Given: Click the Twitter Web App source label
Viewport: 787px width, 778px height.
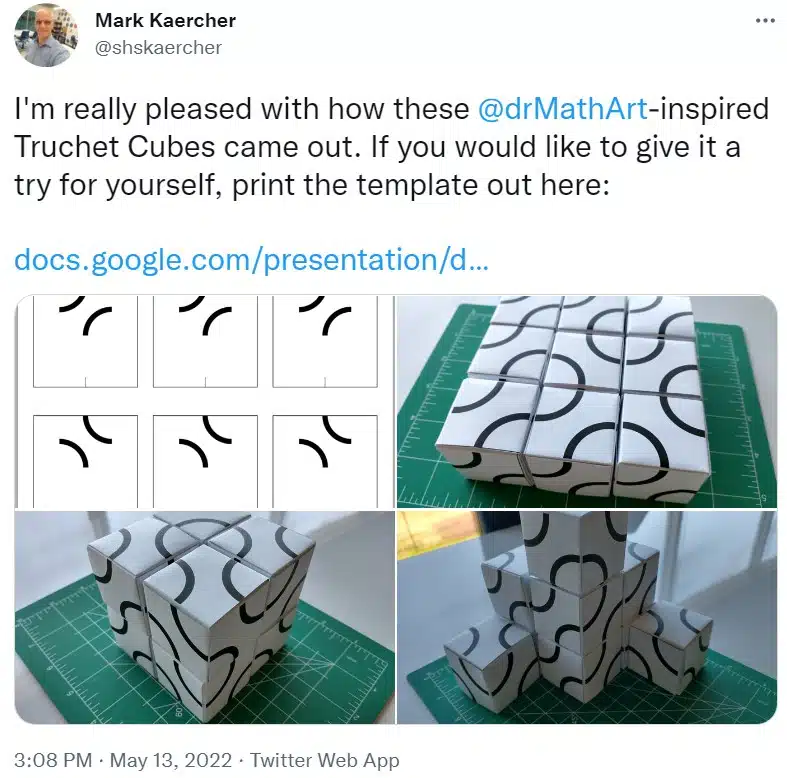Looking at the screenshot, I should point(325,760).
